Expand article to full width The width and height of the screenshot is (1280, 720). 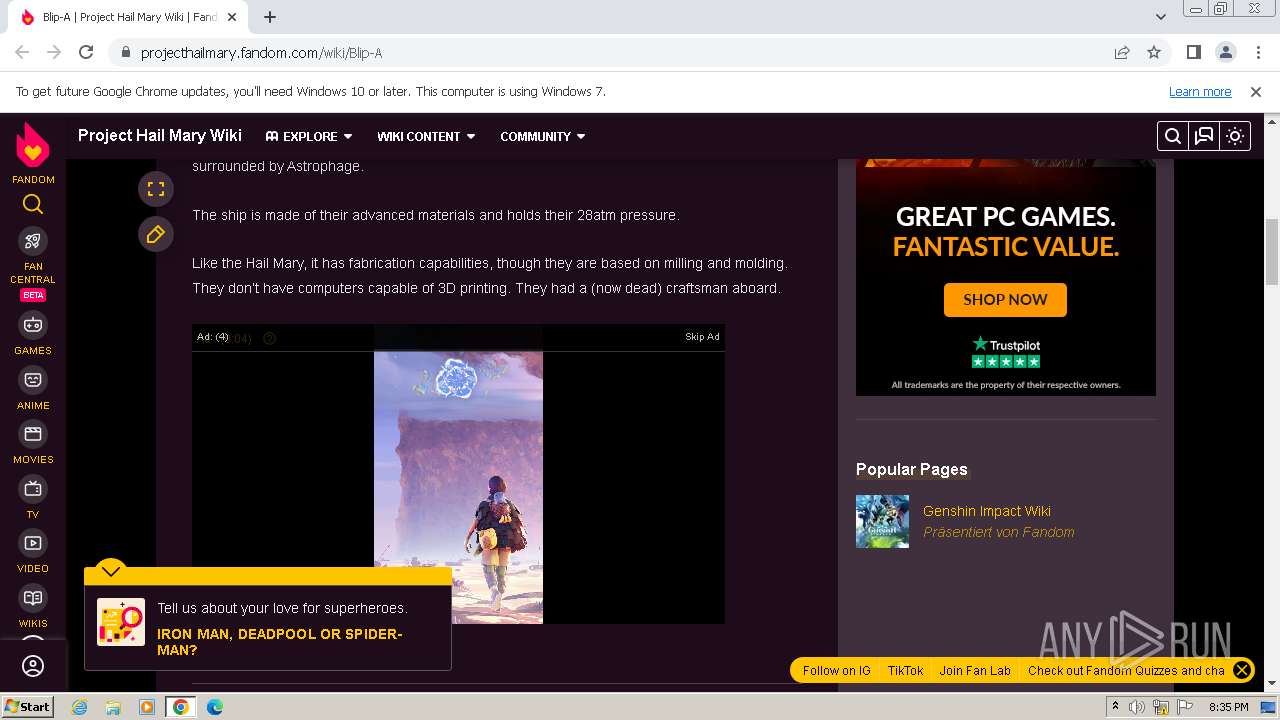click(156, 189)
